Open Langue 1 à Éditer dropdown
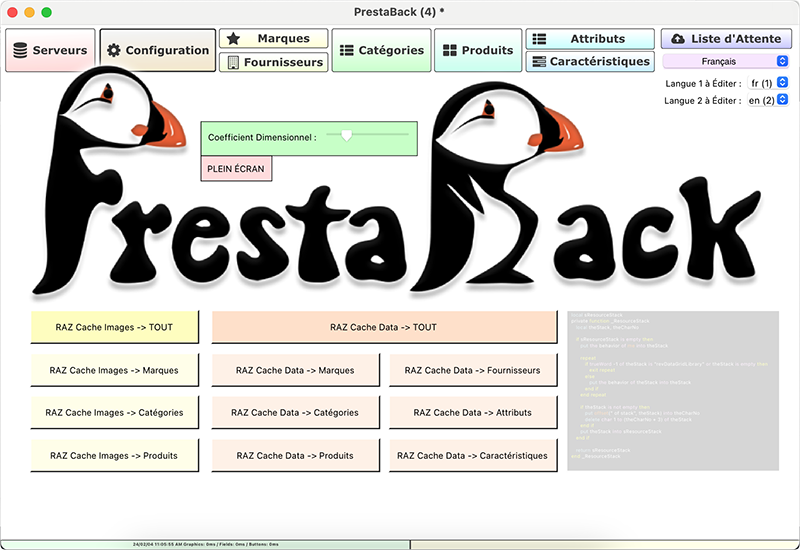Screen dimensions: 800x550 pyautogui.click(x=768, y=83)
